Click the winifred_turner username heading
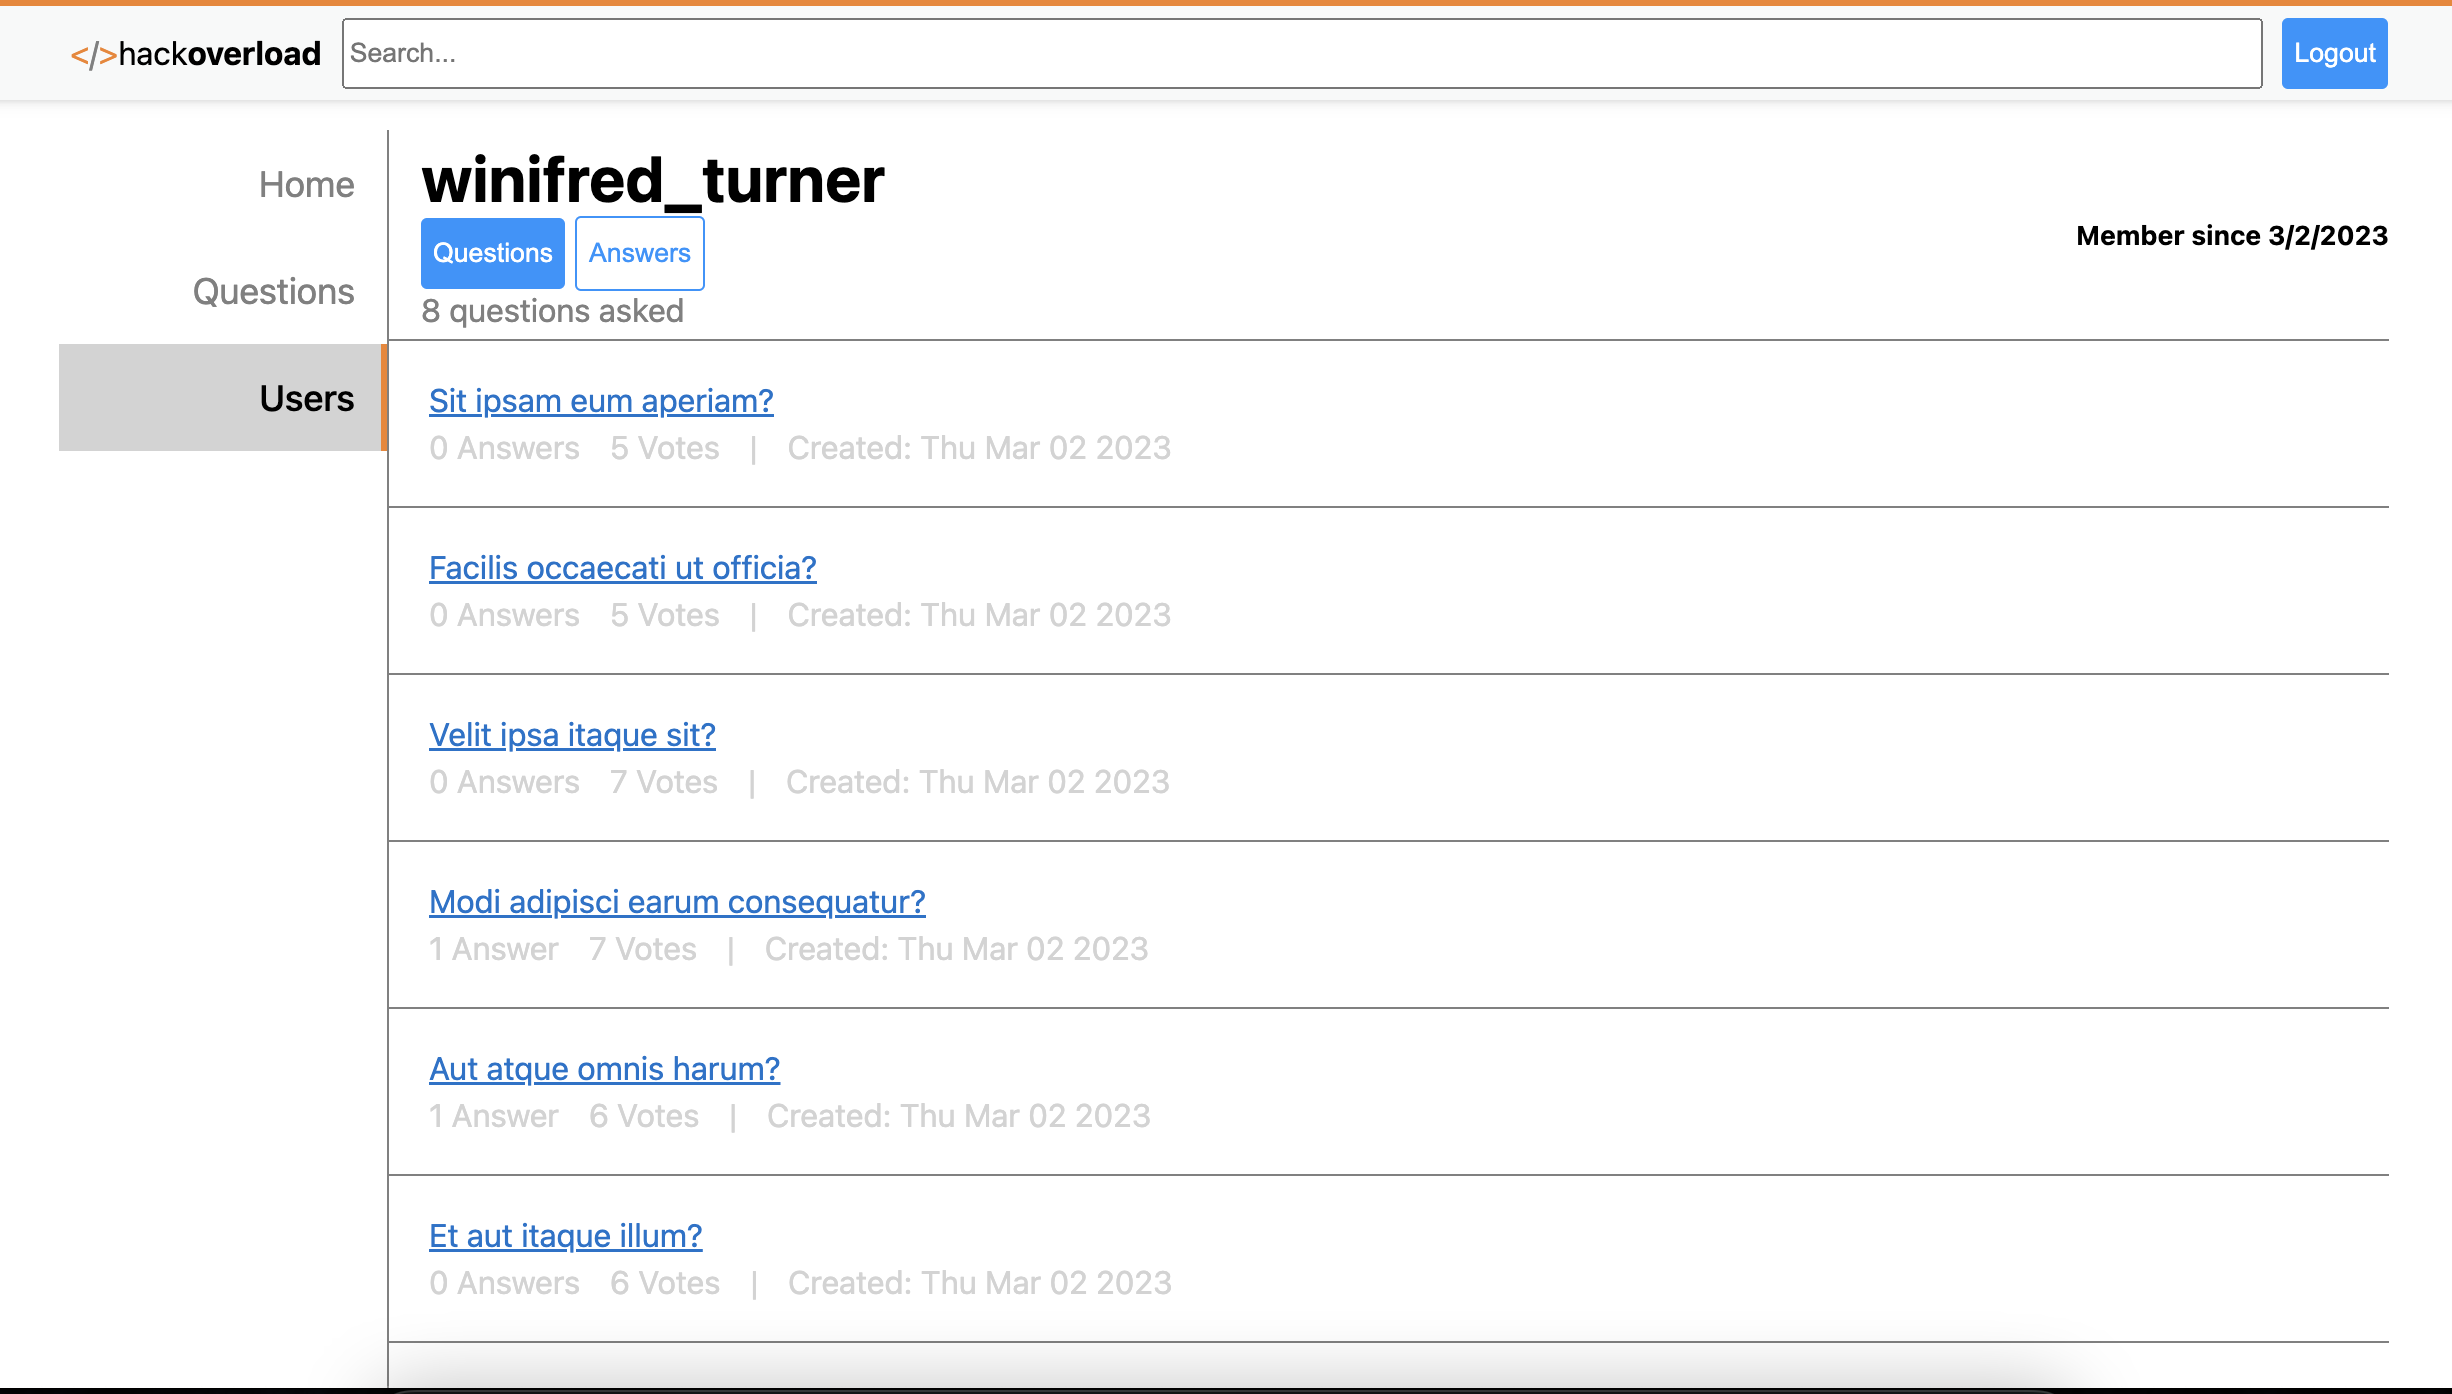Screen dimensions: 2452x1394 click(653, 181)
